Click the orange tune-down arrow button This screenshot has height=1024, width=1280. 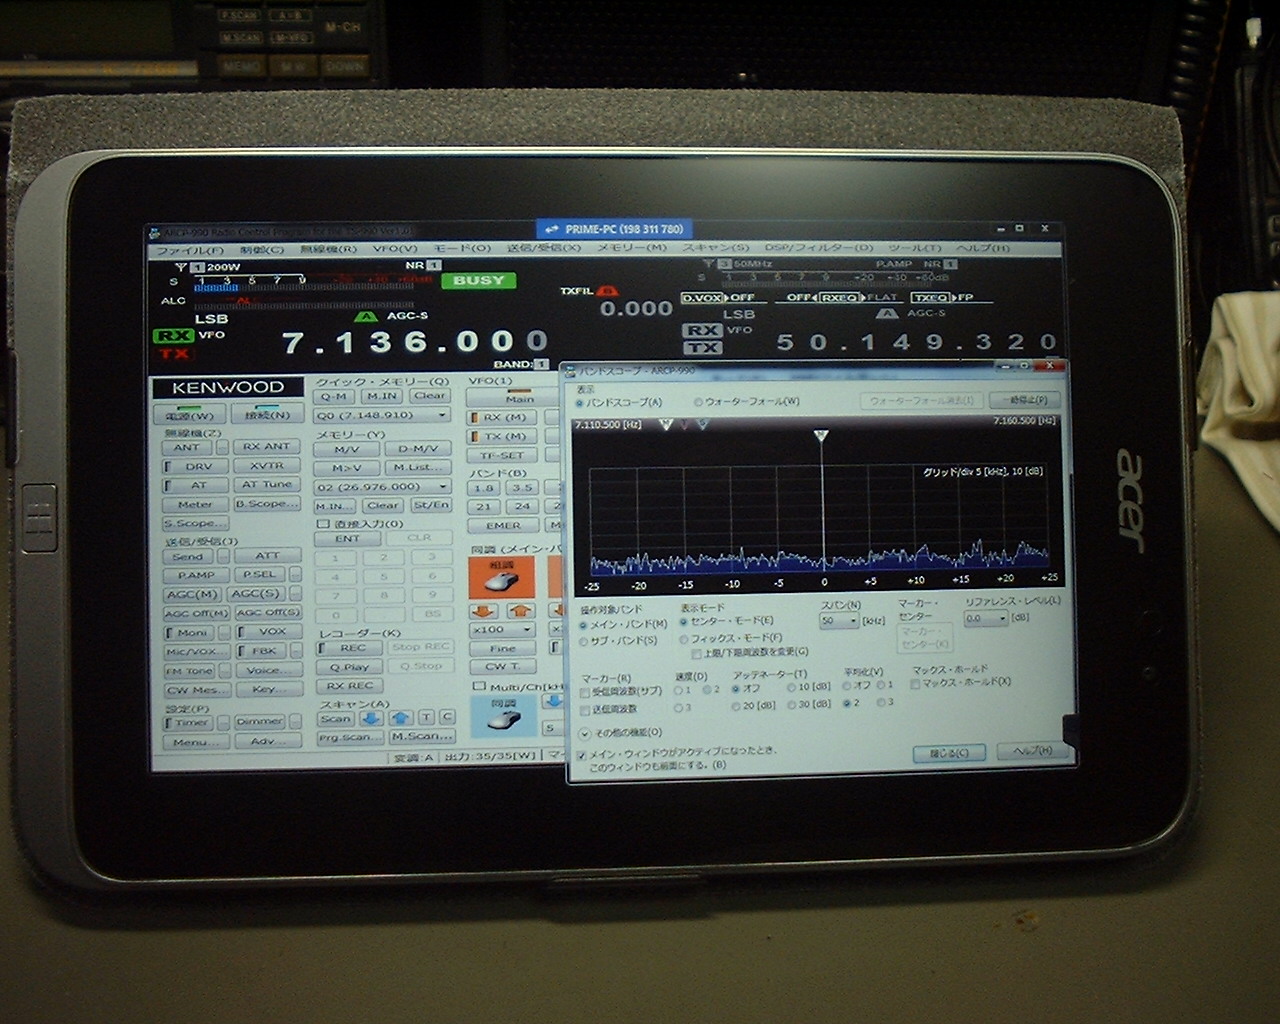pyautogui.click(x=484, y=610)
